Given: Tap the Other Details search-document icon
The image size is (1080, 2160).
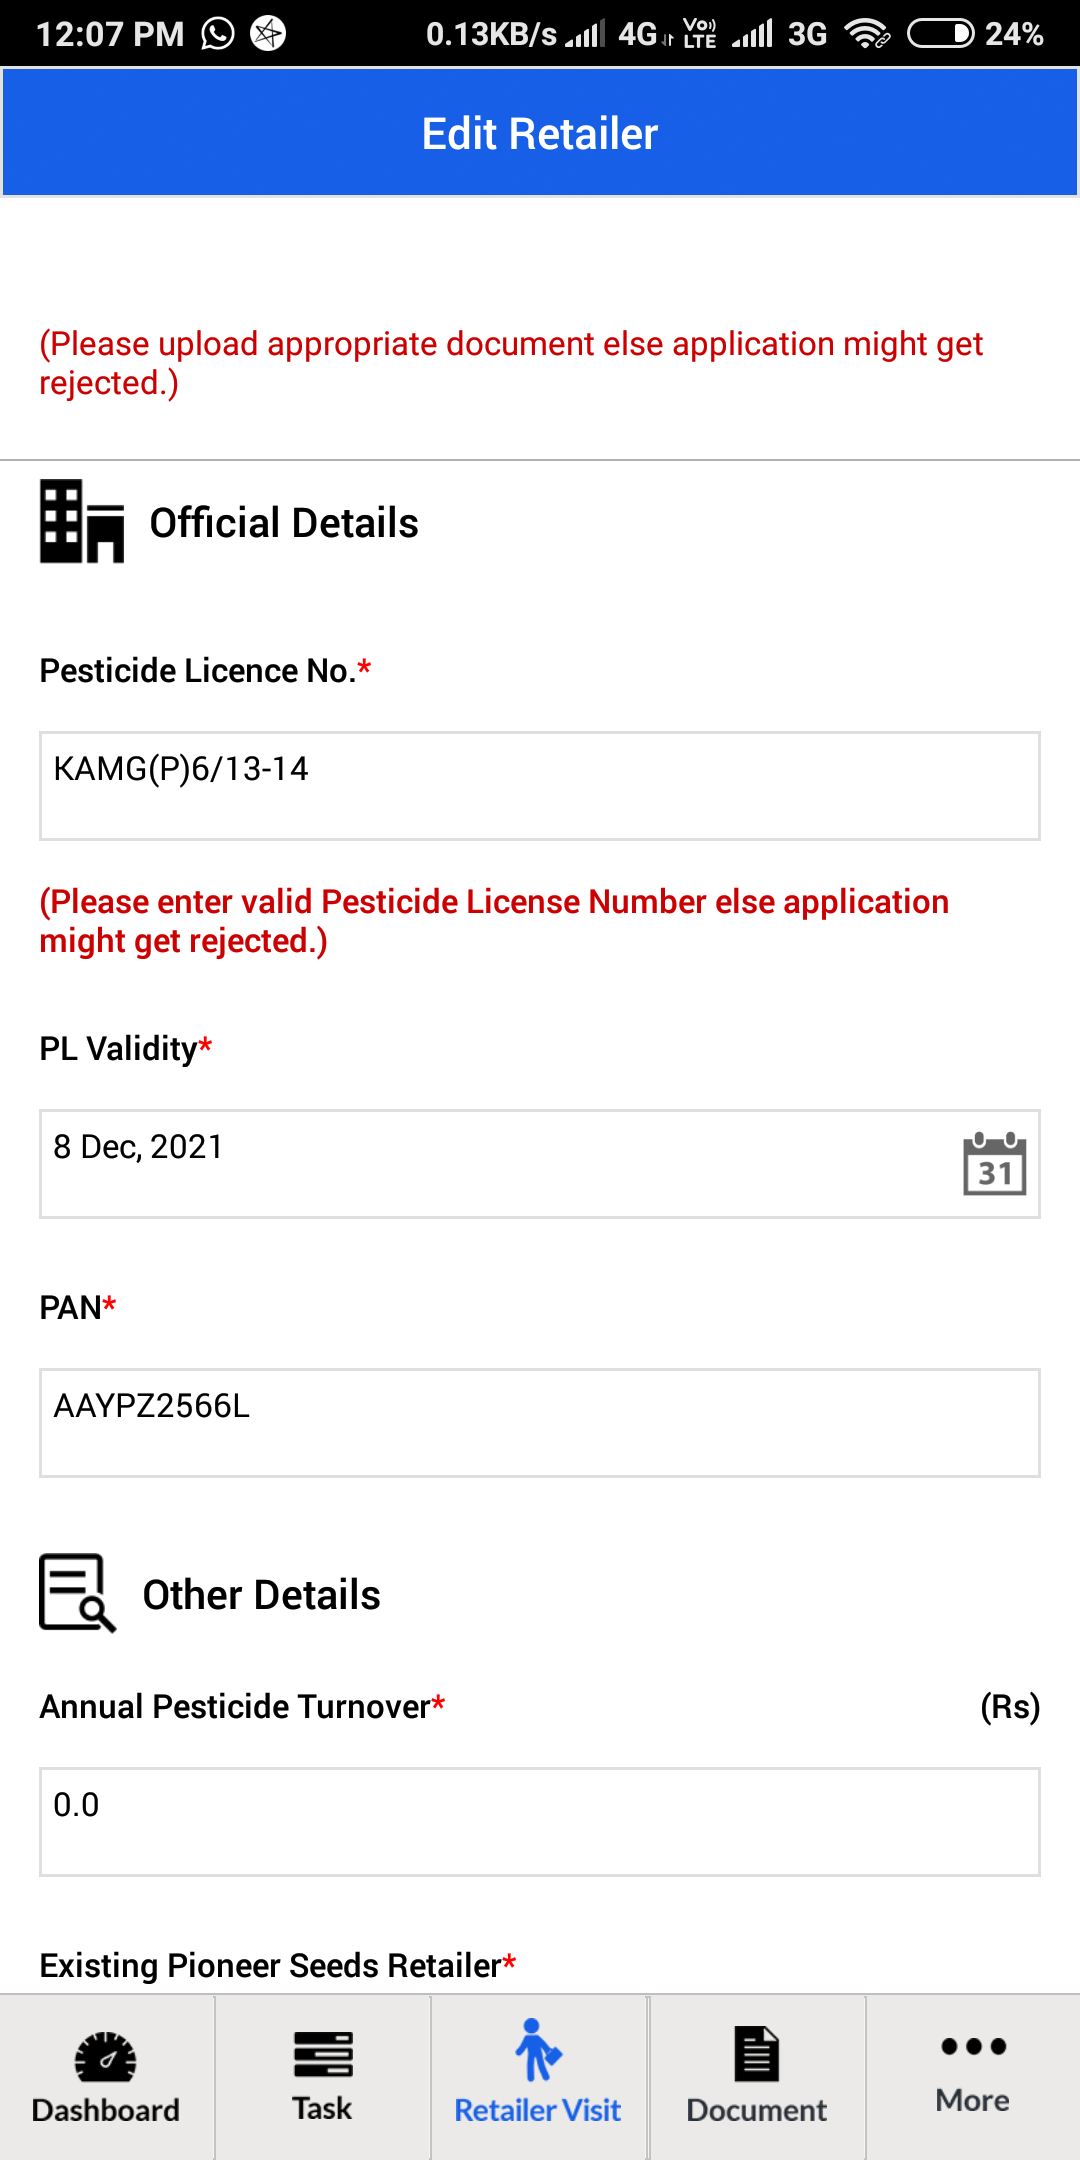Looking at the screenshot, I should click(x=77, y=1592).
